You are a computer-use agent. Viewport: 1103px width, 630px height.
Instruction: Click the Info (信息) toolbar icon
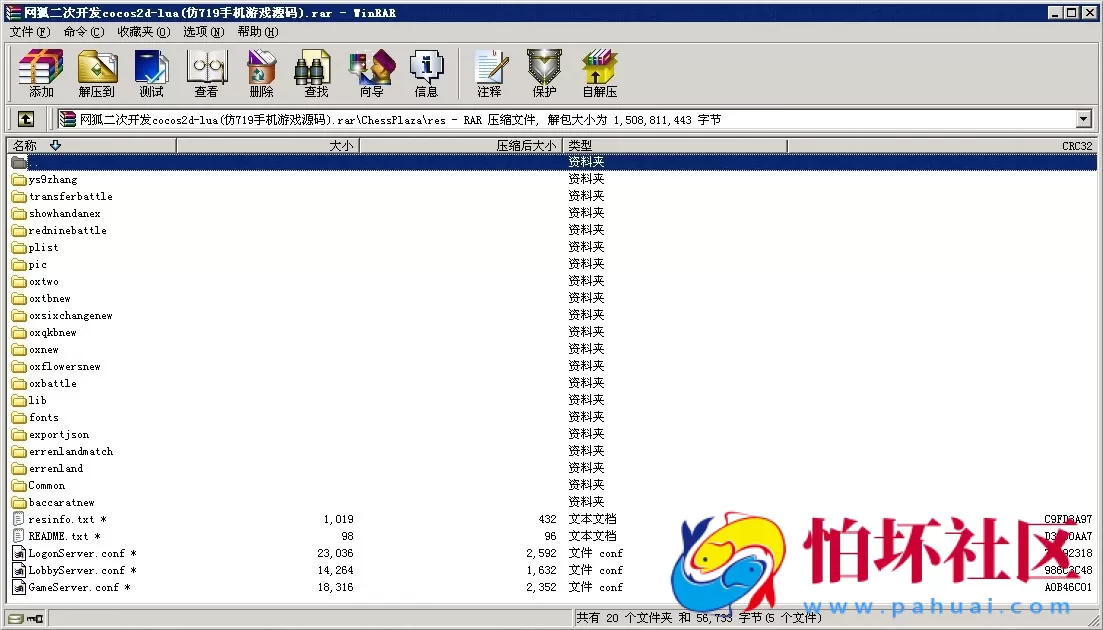(426, 73)
